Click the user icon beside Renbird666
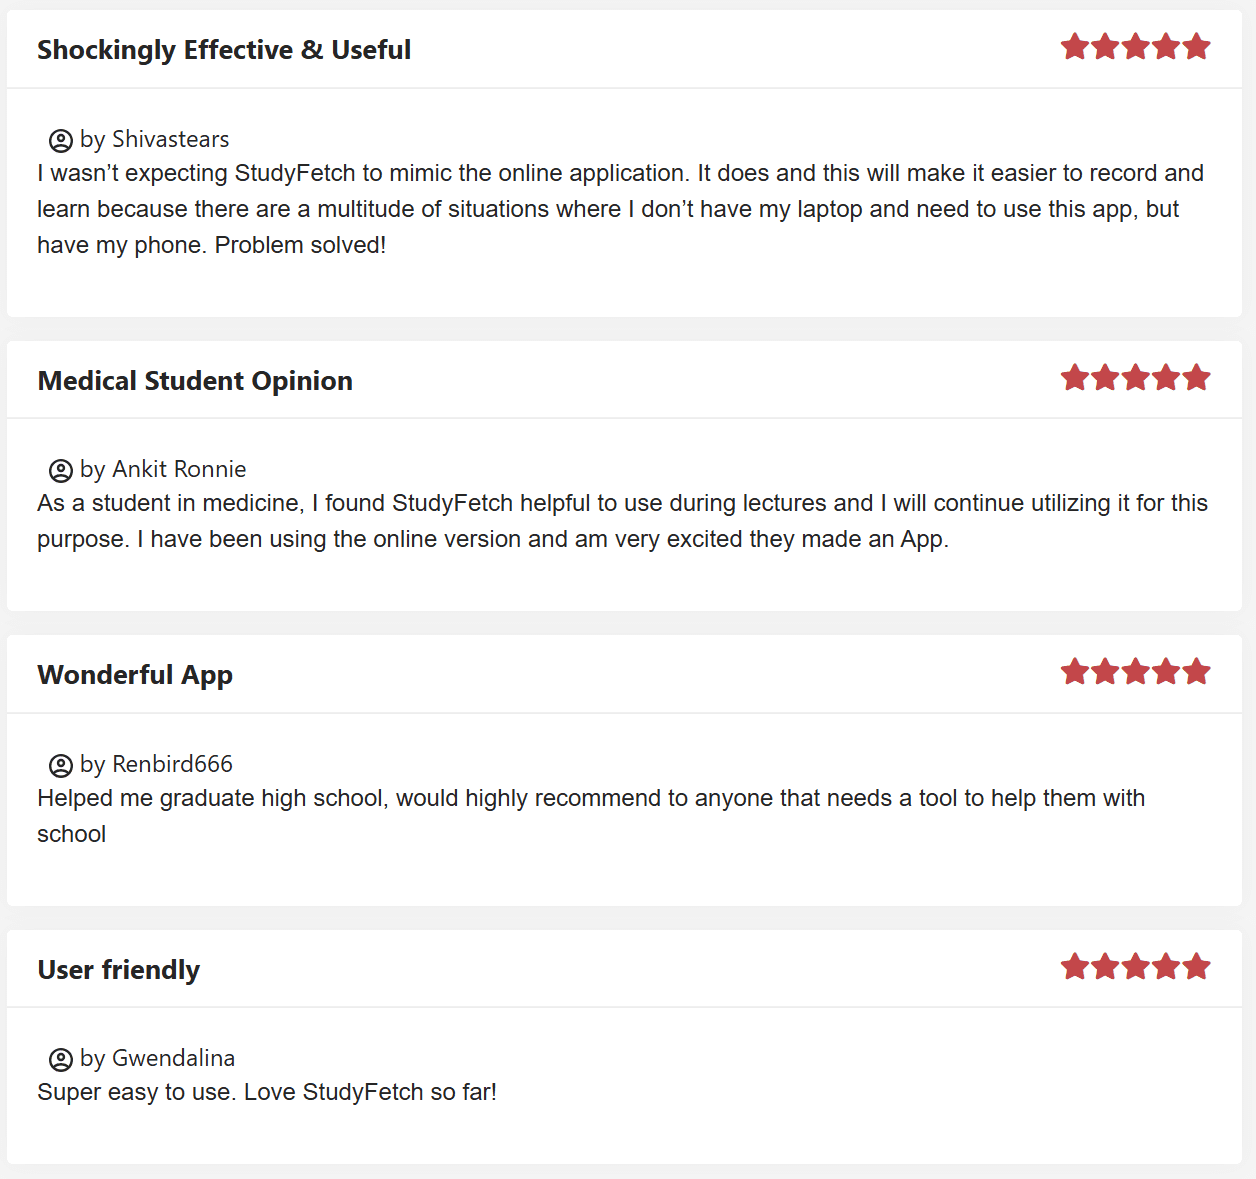The height and width of the screenshot is (1179, 1256). coord(61,765)
